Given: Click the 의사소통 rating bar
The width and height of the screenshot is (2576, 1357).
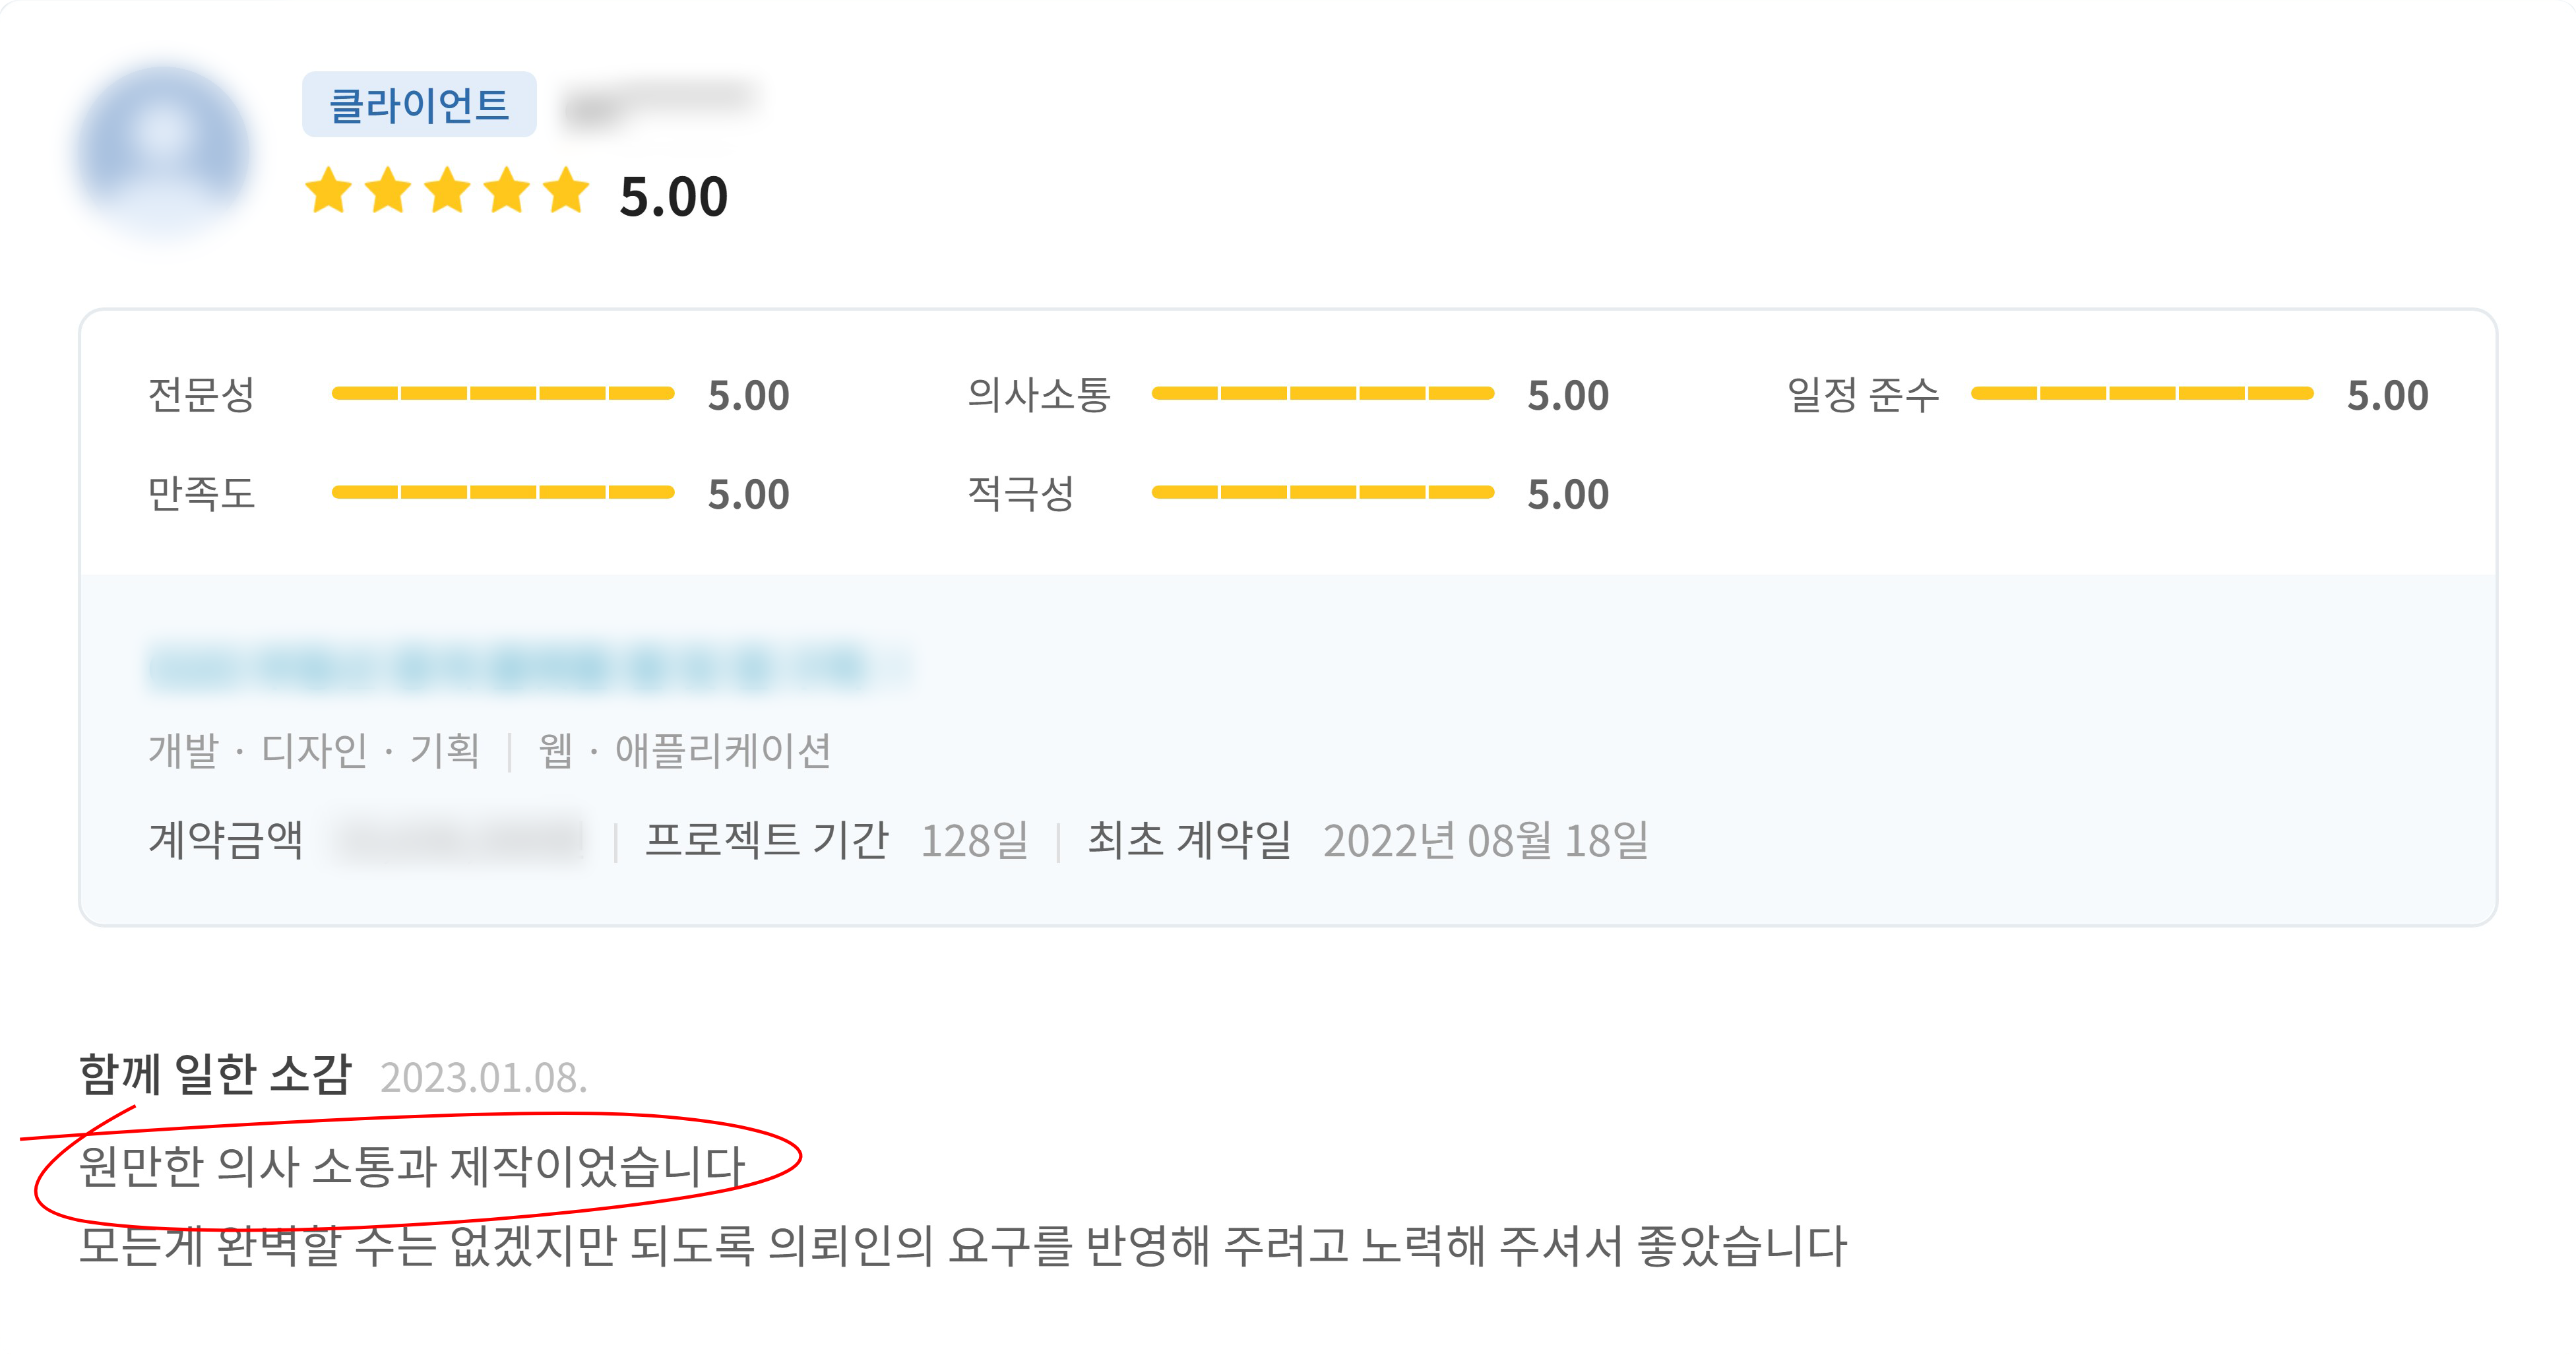Looking at the screenshot, I should pos(1322,394).
